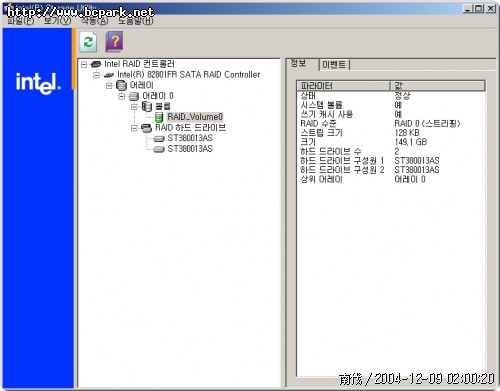Click the 82801FR SATA RAID Controller chip icon
Screen dimensions: 500x391
click(109, 75)
